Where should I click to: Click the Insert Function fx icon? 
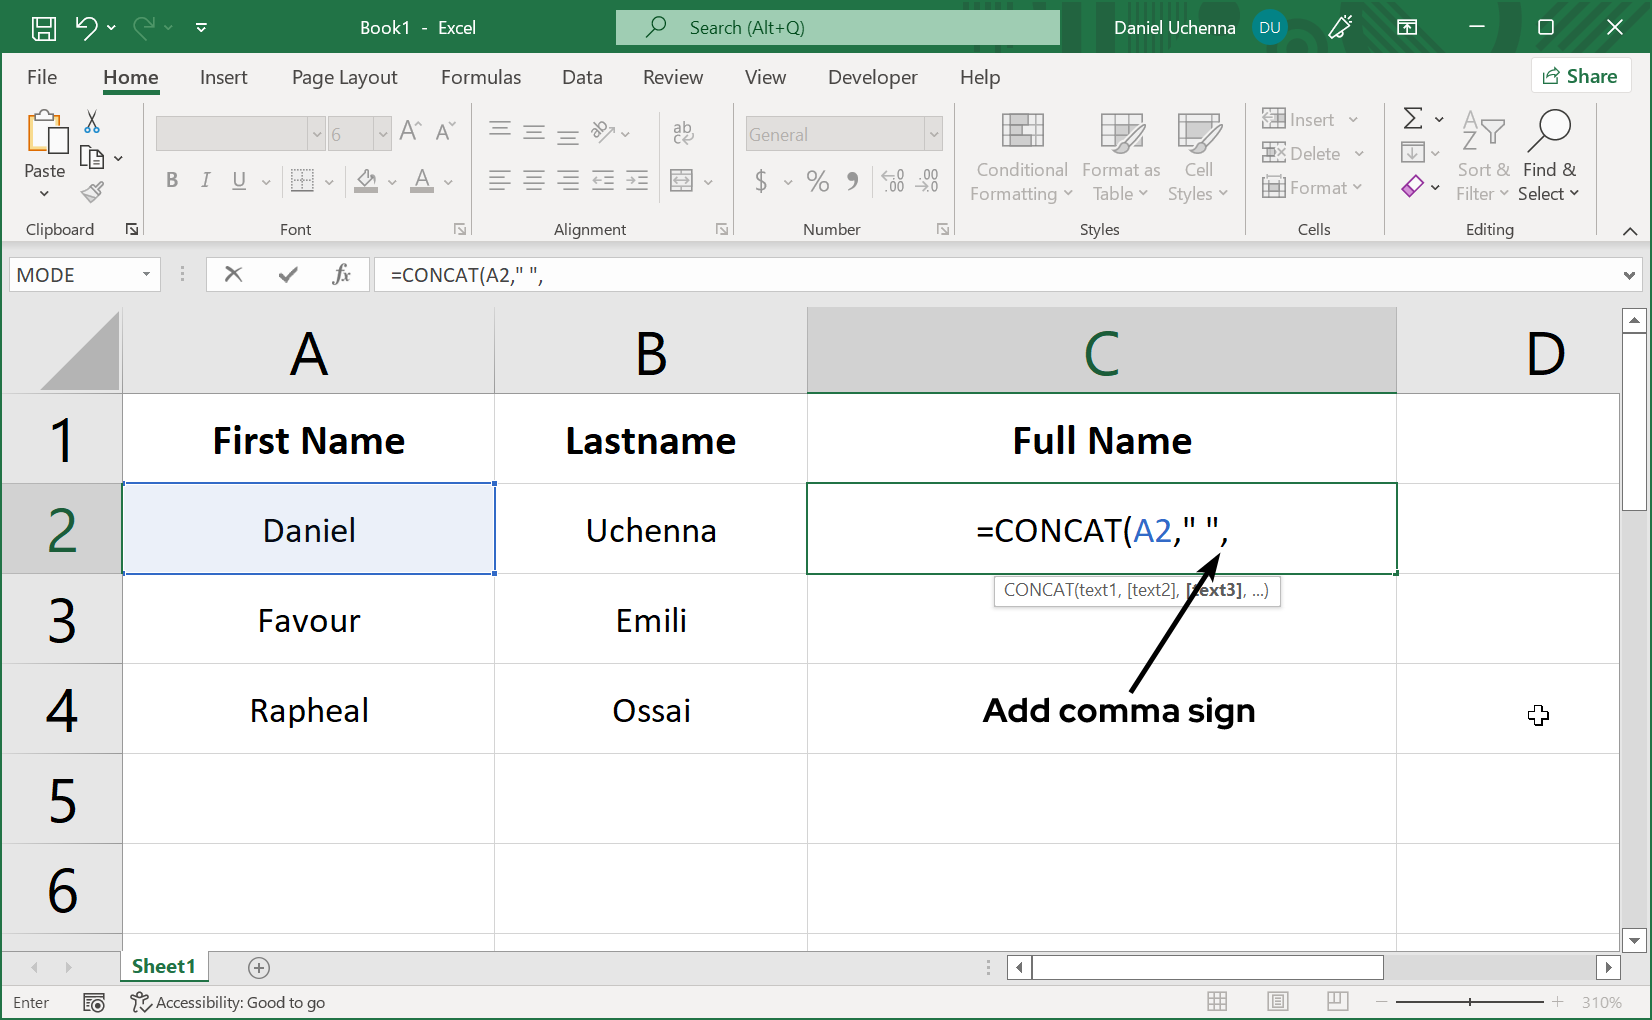coord(342,274)
